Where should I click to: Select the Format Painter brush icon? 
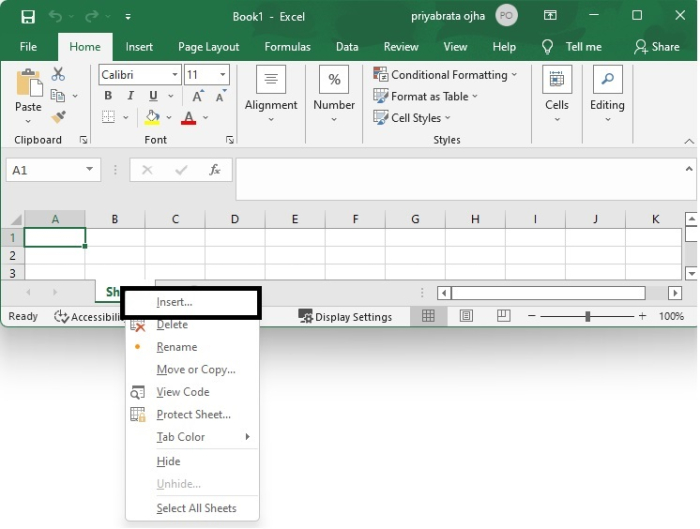click(x=58, y=117)
